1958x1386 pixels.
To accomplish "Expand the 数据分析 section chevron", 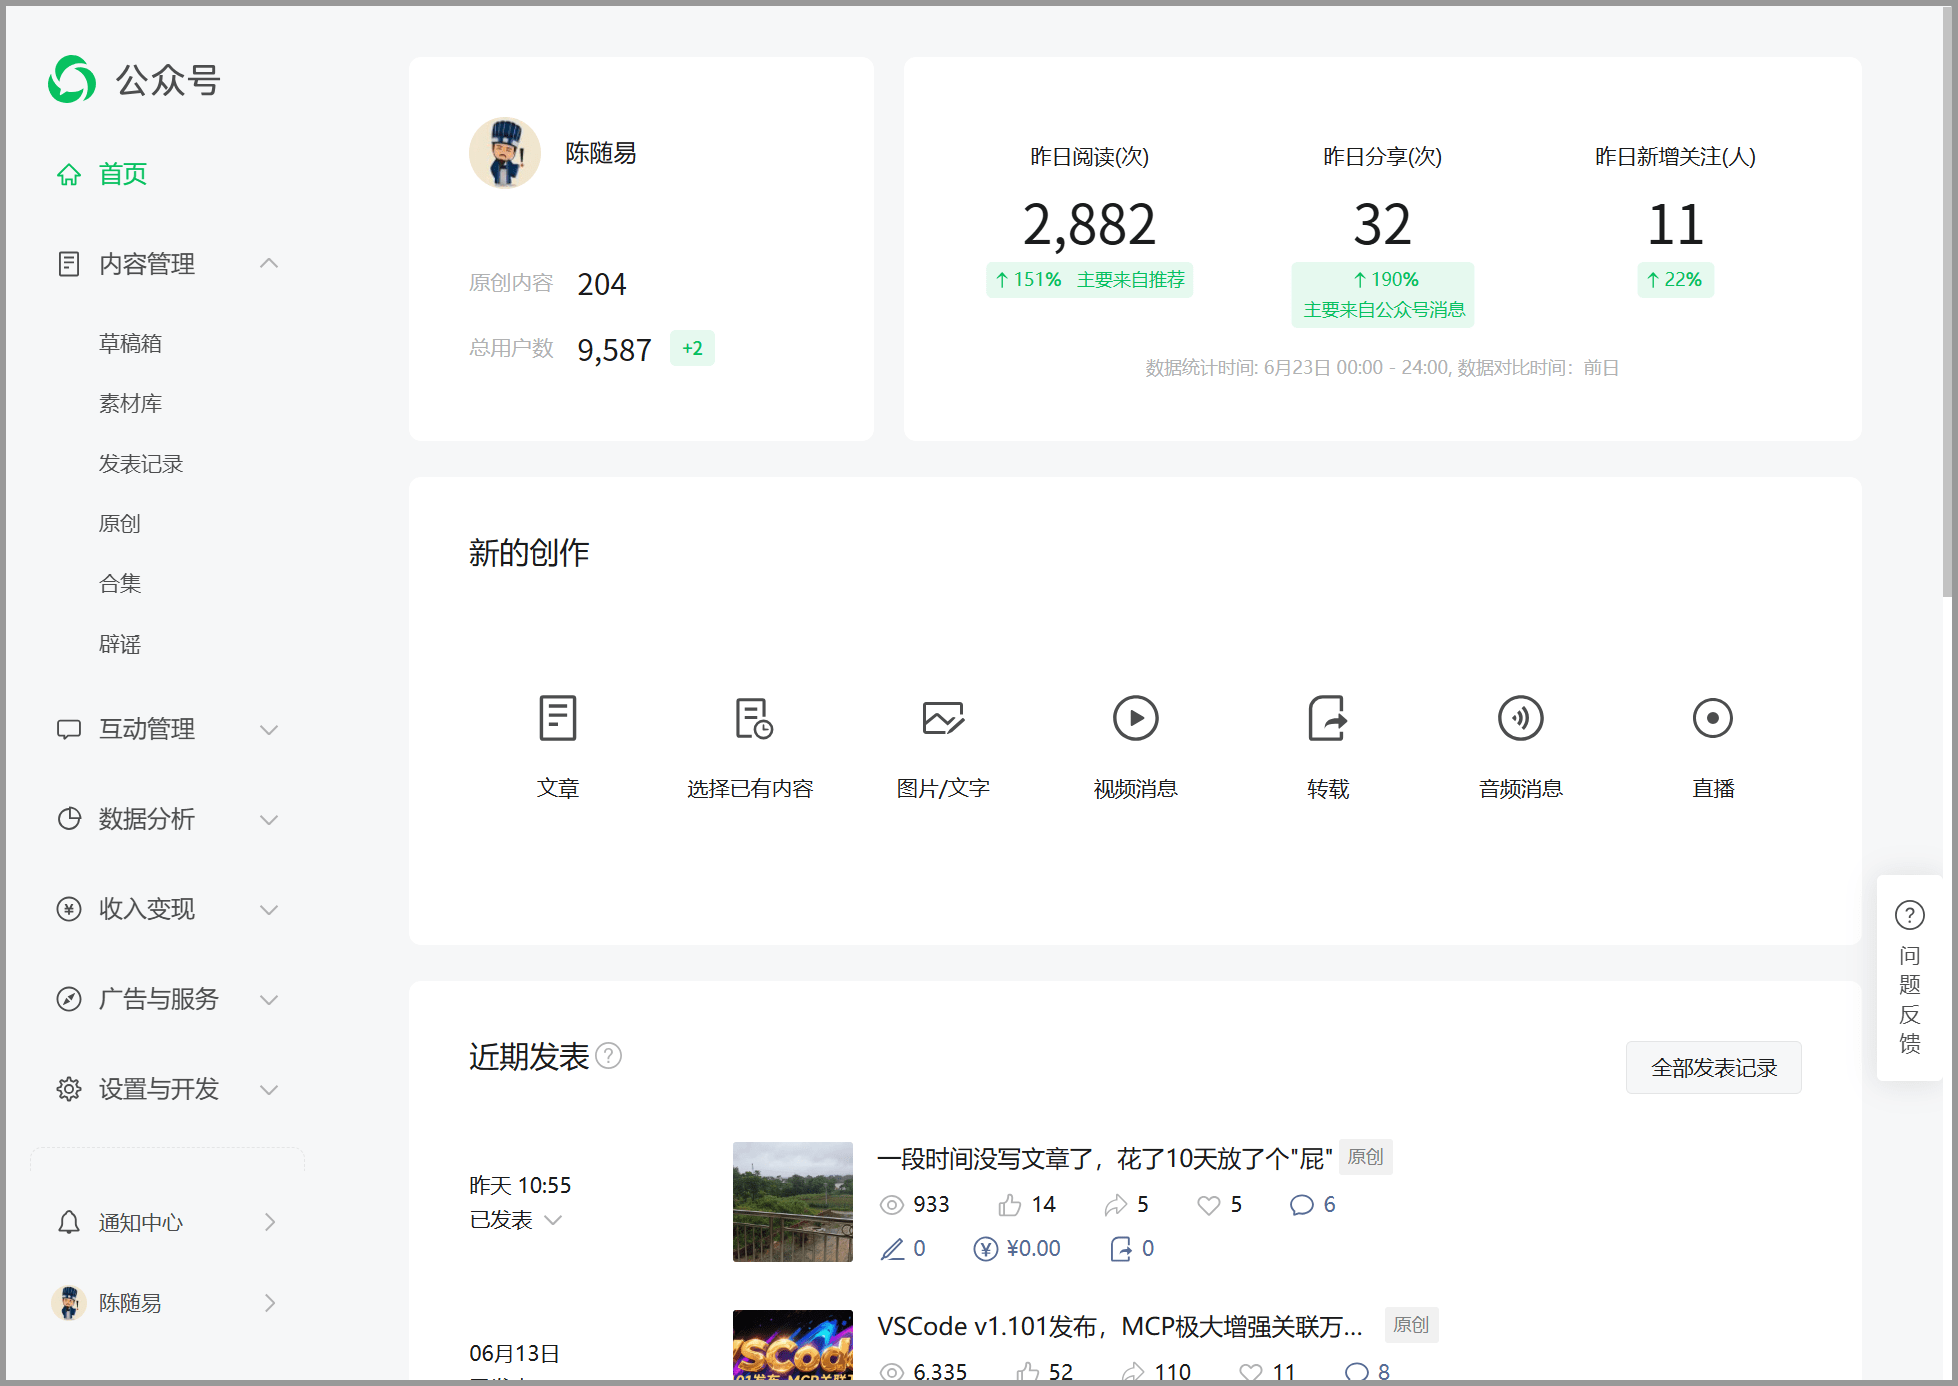I will coord(268,820).
